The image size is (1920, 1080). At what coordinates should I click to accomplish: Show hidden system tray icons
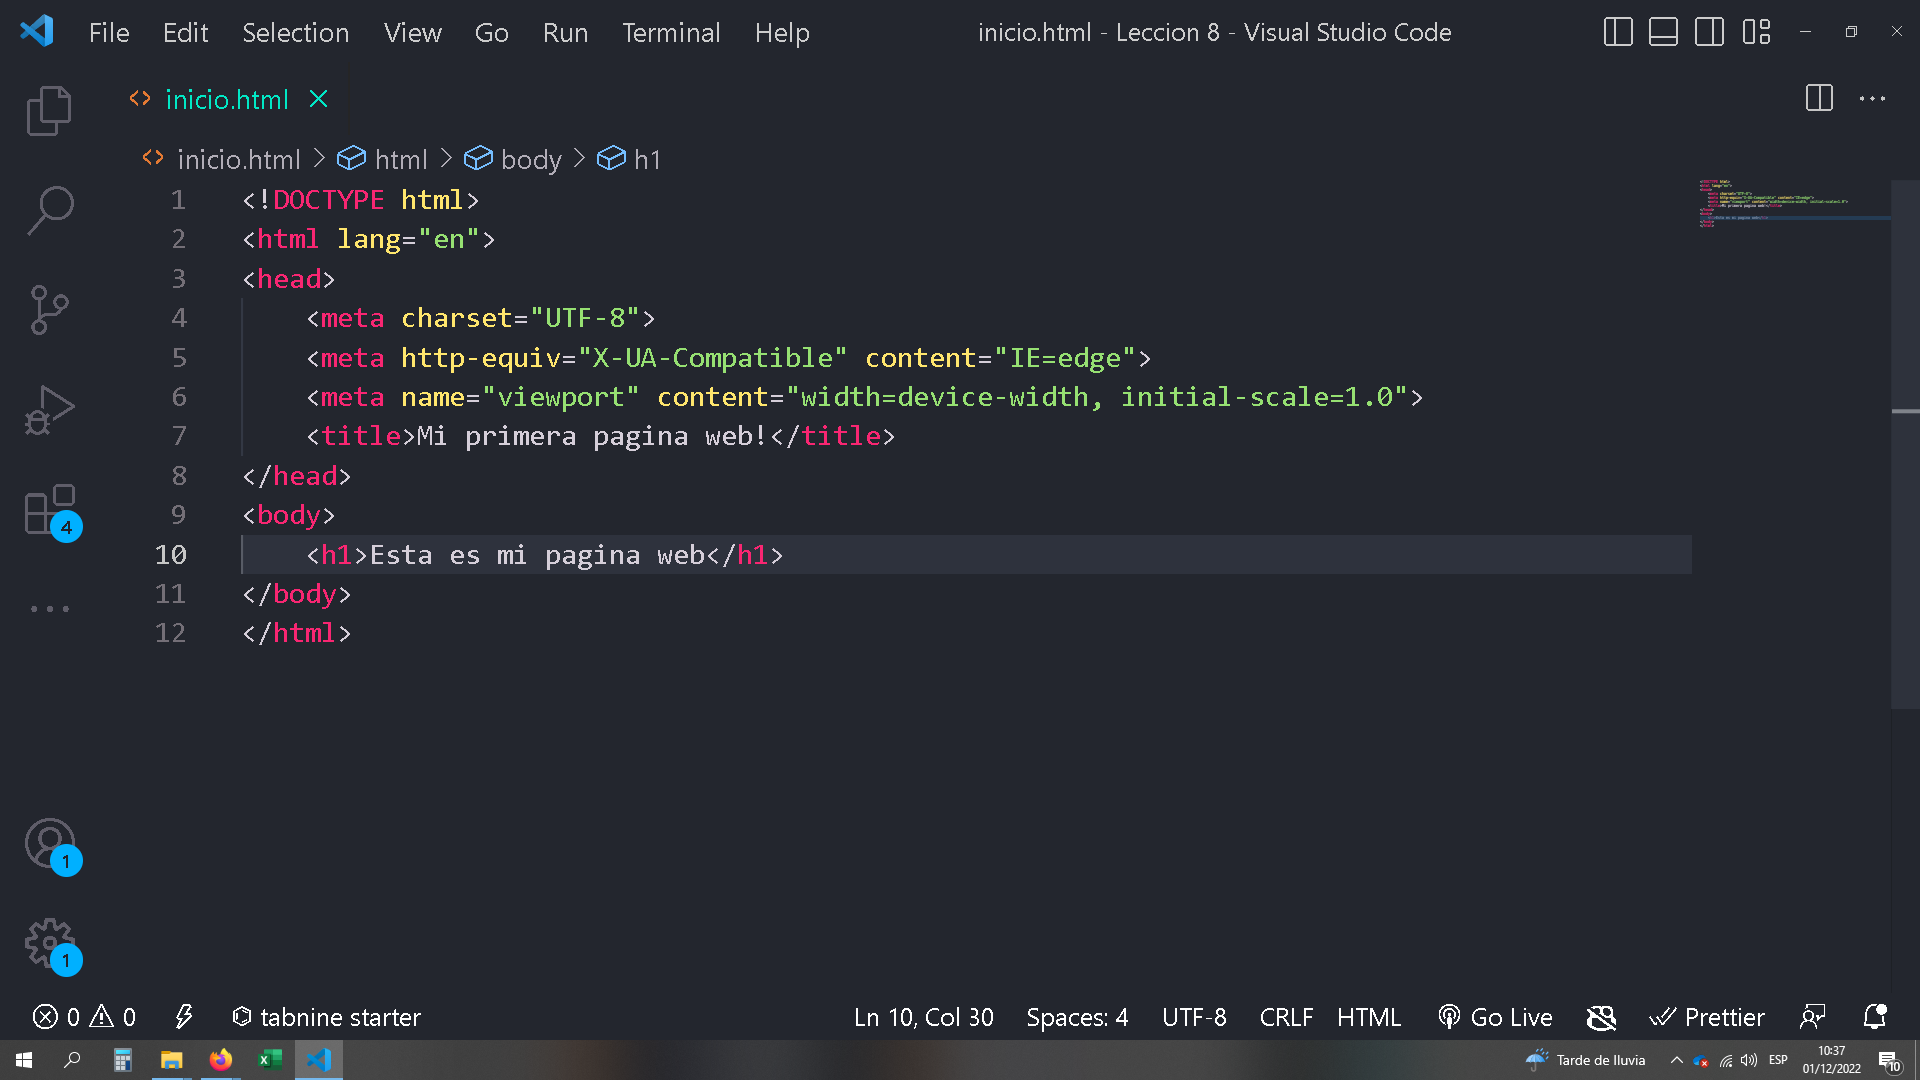coord(1677,1060)
